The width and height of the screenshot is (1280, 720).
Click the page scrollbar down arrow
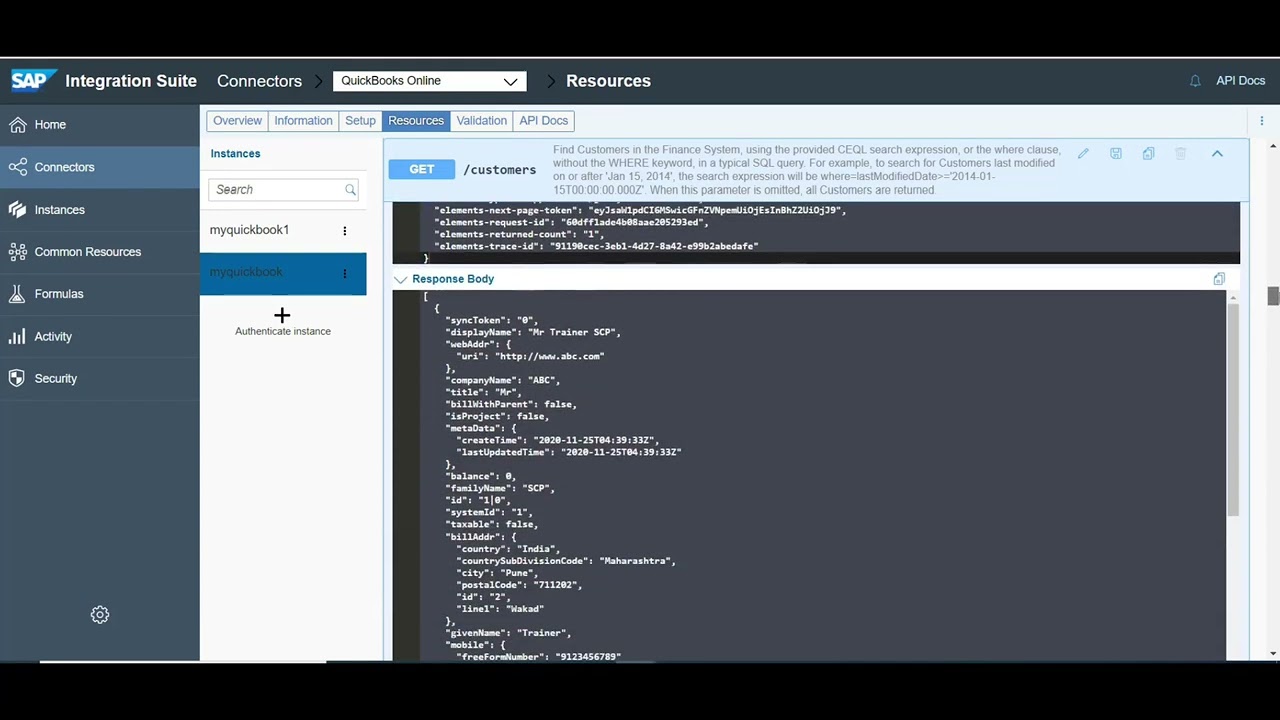coord(1273,654)
